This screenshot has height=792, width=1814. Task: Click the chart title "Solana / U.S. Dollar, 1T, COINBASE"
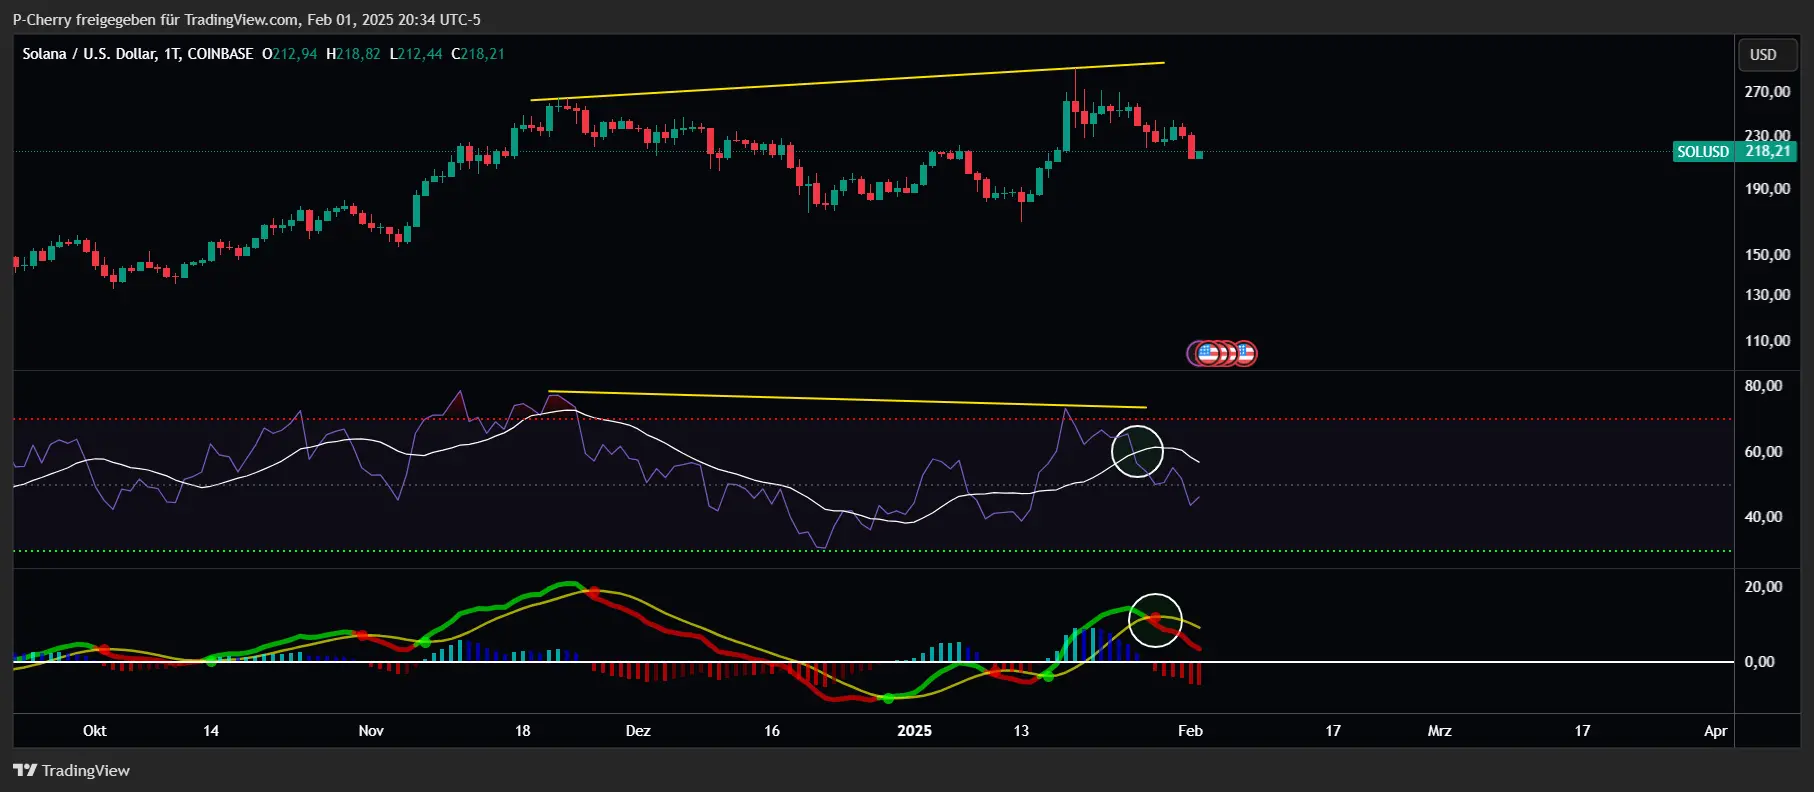tap(138, 54)
